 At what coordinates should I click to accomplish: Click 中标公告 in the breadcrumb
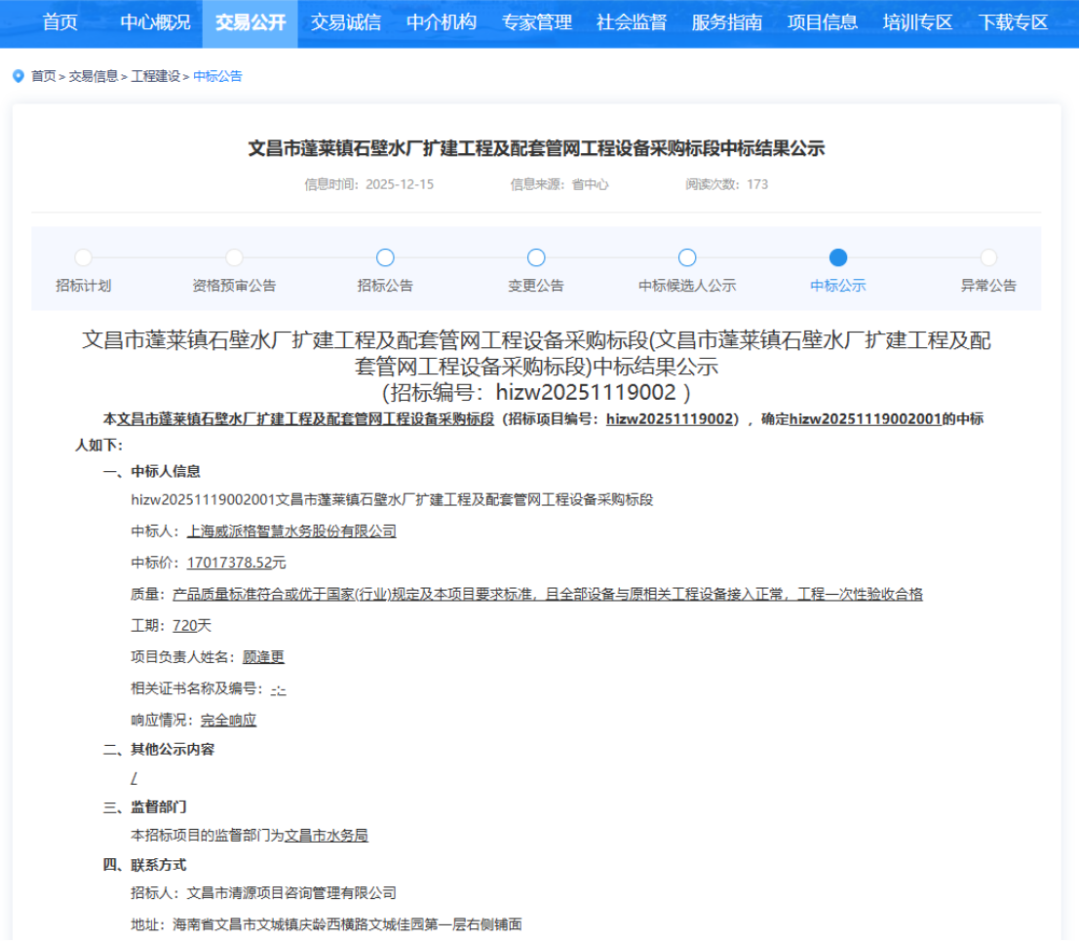click(218, 76)
